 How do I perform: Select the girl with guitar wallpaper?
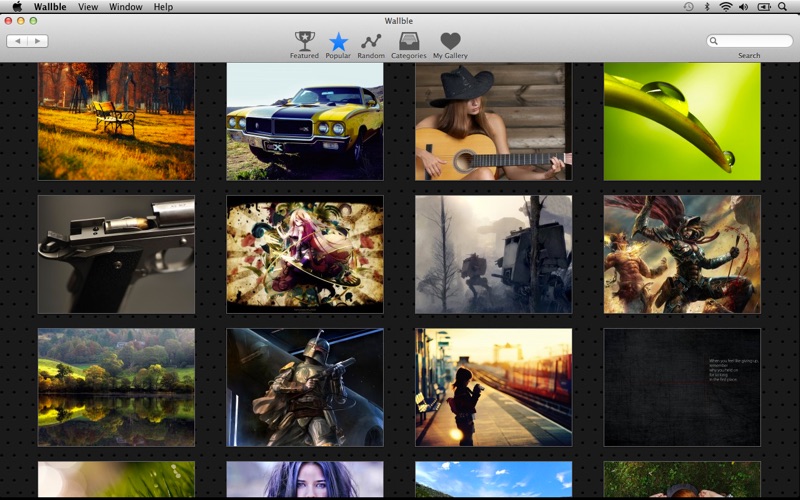click(493, 121)
